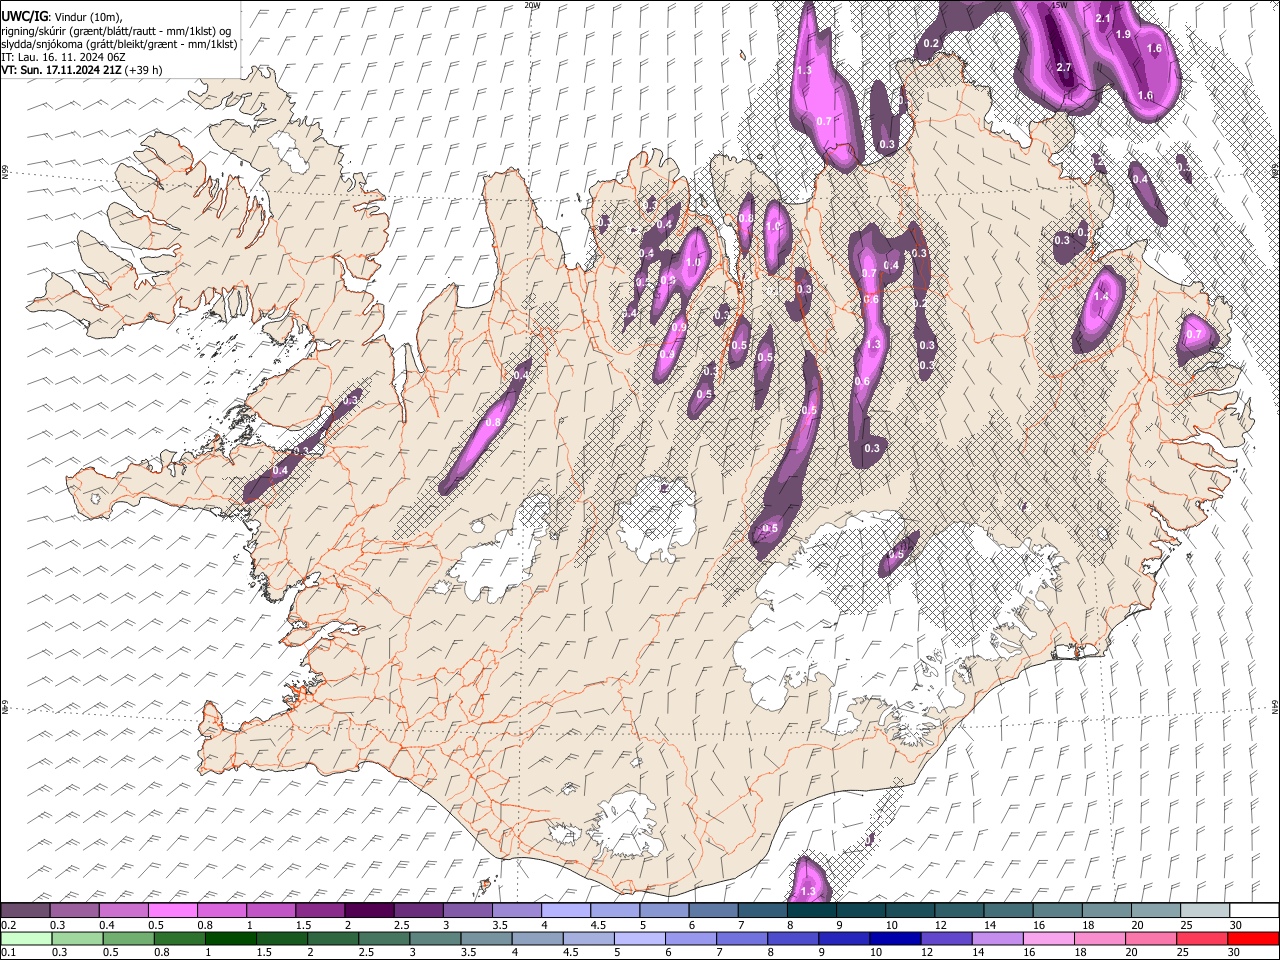Click the "slydda/snjókoma" legend description line

119,44
